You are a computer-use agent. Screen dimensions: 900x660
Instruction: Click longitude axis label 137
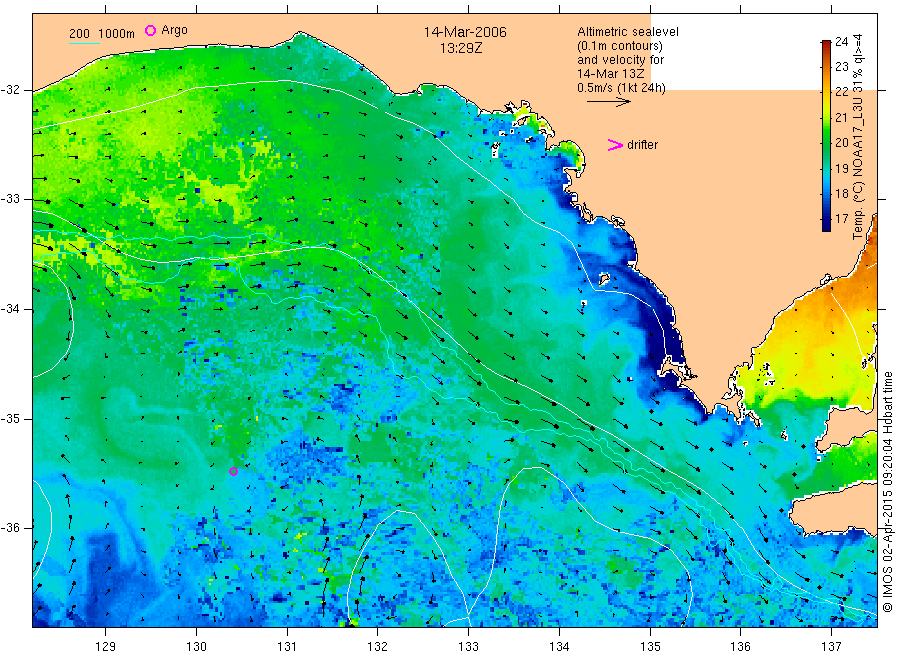831,647
